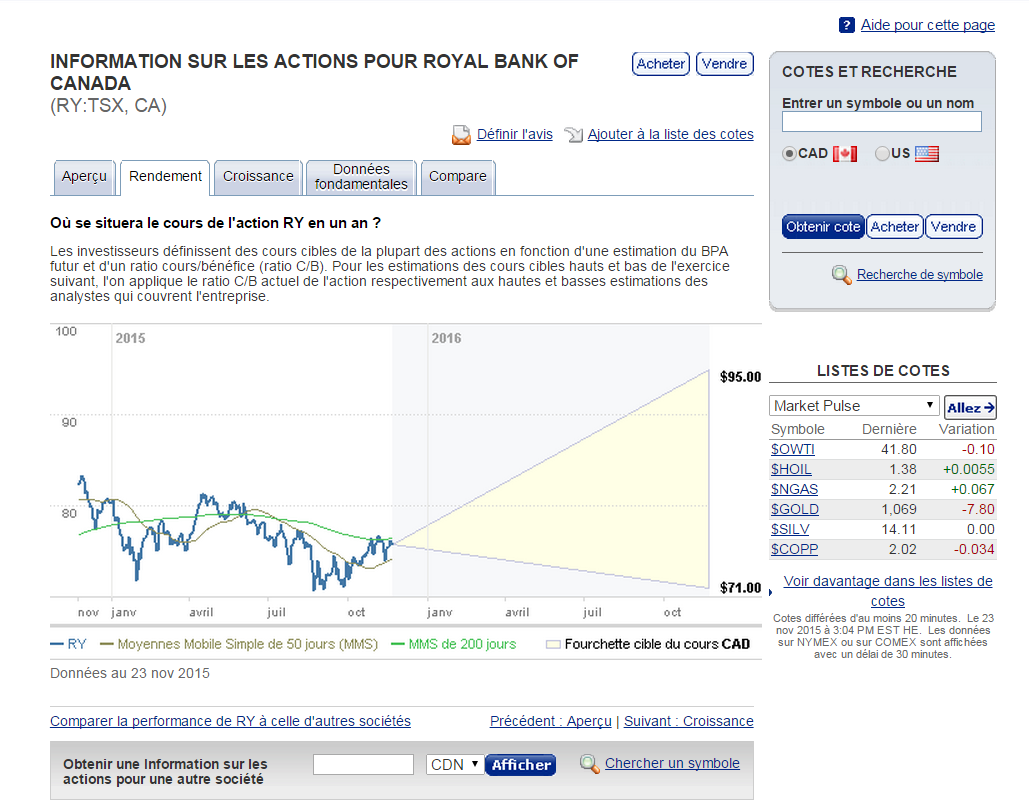
Task: Click the -7.80 variation for $GOLD
Action: 978,509
